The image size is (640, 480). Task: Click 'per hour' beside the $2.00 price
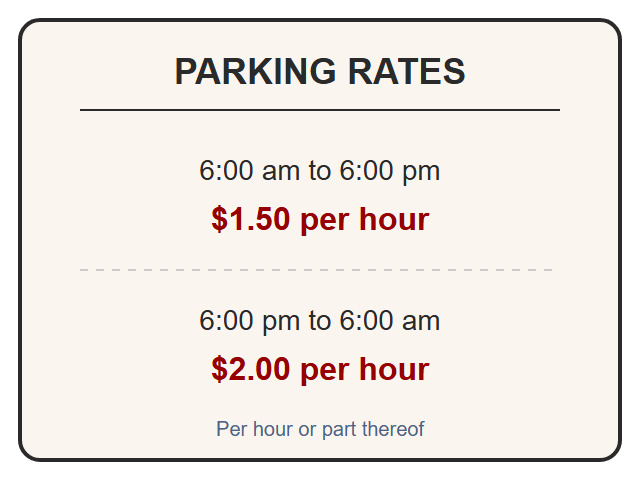point(365,370)
